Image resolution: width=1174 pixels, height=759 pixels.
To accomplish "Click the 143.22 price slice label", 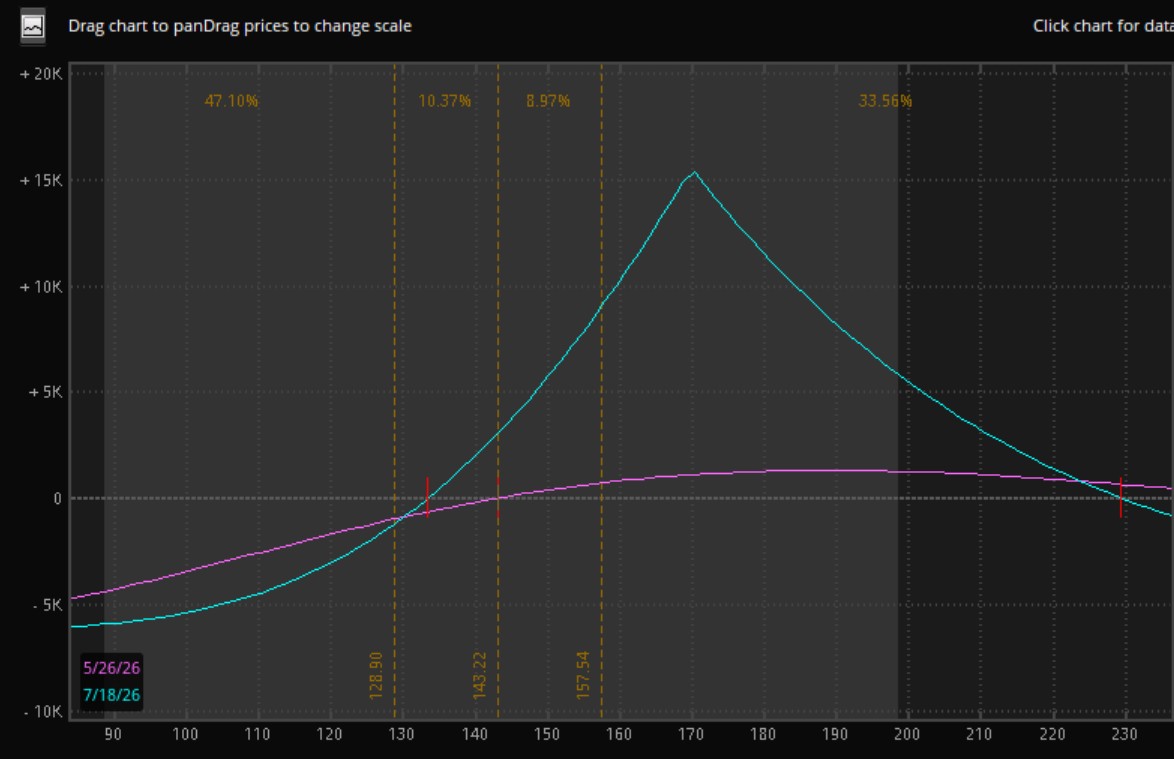I will click(x=480, y=676).
